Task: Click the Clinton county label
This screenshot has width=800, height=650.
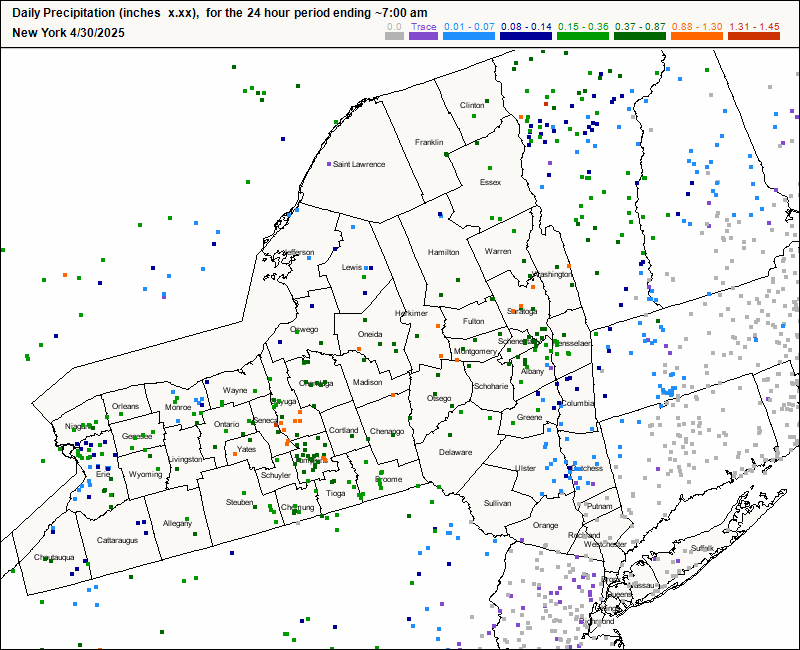Action: (x=472, y=105)
